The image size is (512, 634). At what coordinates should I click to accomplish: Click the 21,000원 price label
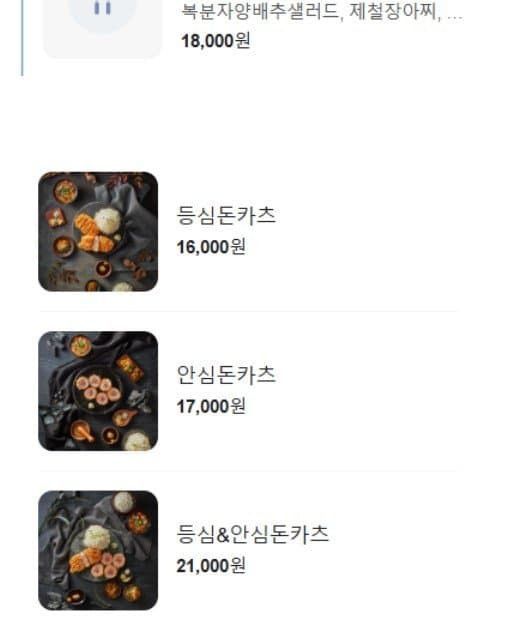click(x=211, y=565)
